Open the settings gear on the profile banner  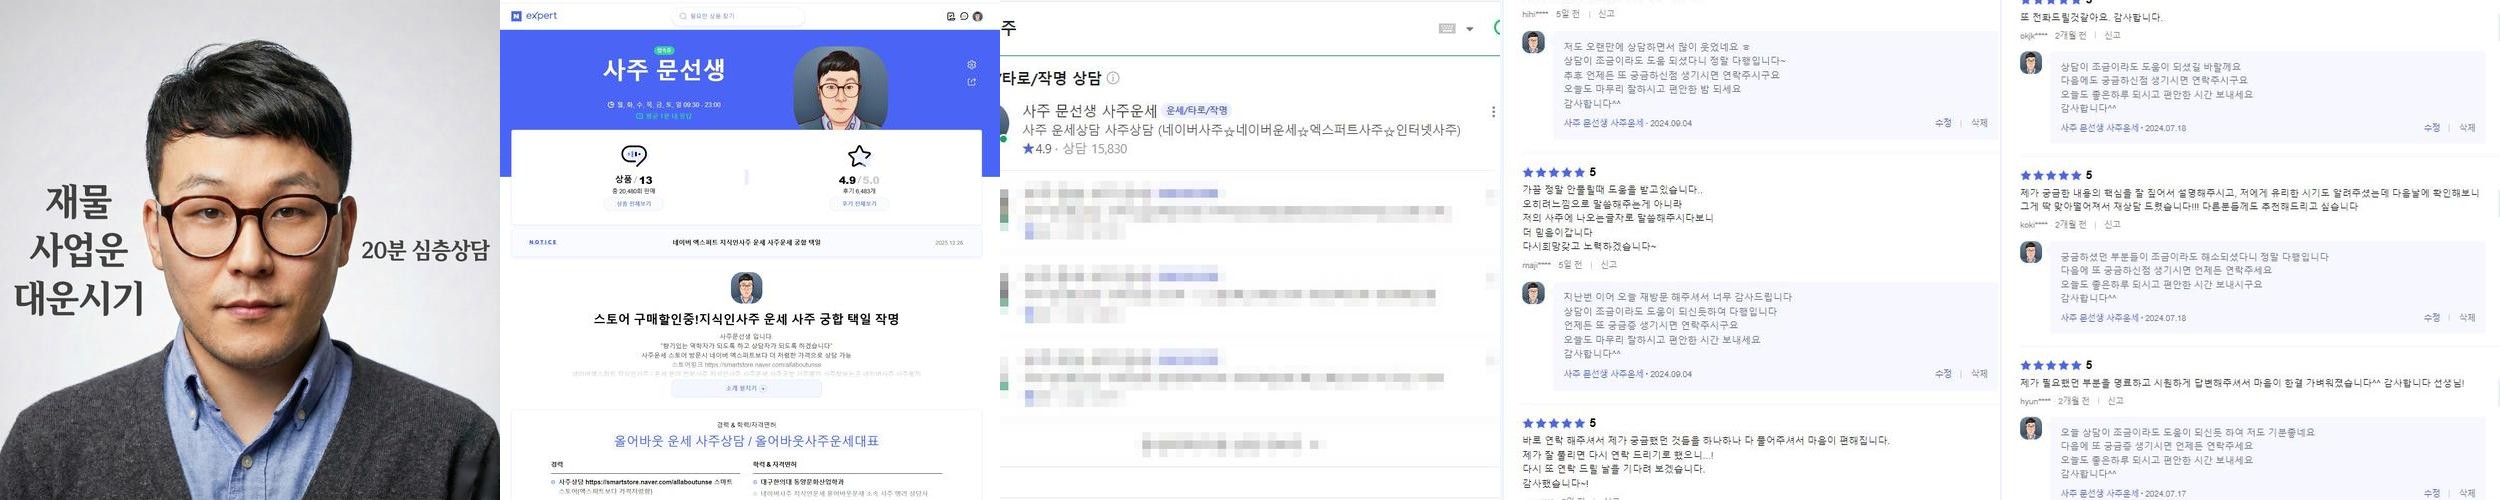pyautogui.click(x=971, y=65)
